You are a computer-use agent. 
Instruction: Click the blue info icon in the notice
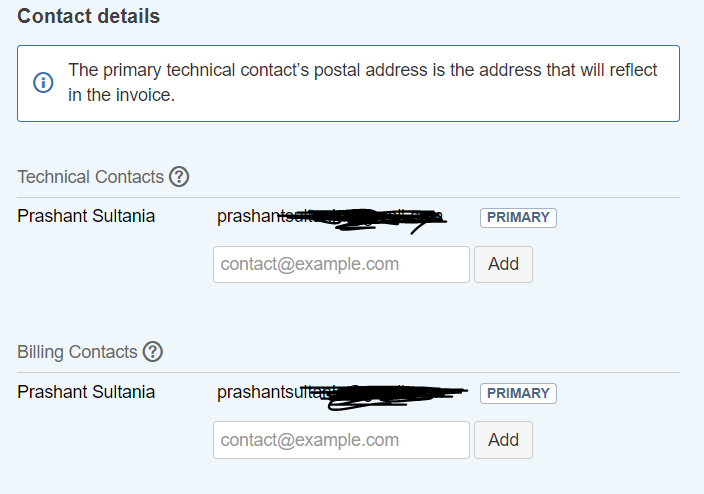click(44, 83)
